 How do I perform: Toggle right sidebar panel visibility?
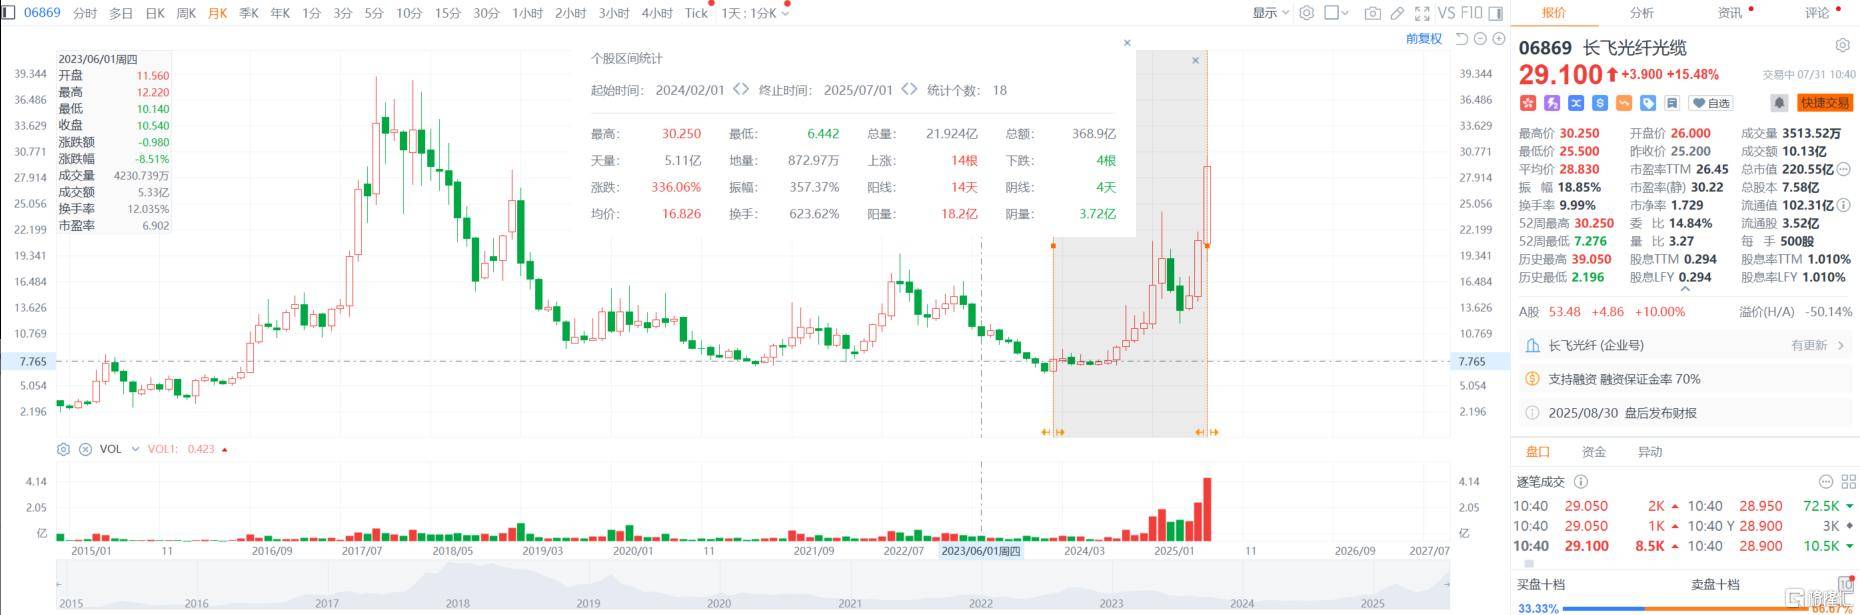(x=1496, y=13)
